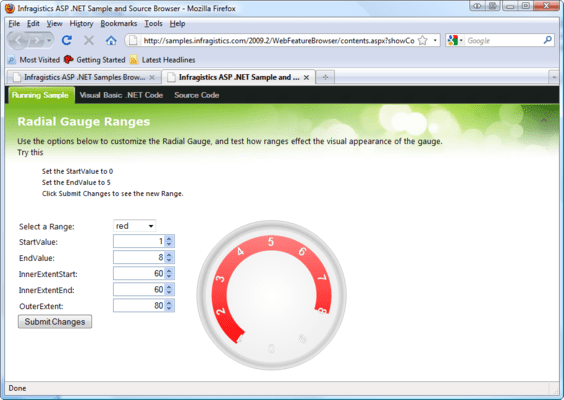Close the active Sample and Source tab

click(306, 77)
